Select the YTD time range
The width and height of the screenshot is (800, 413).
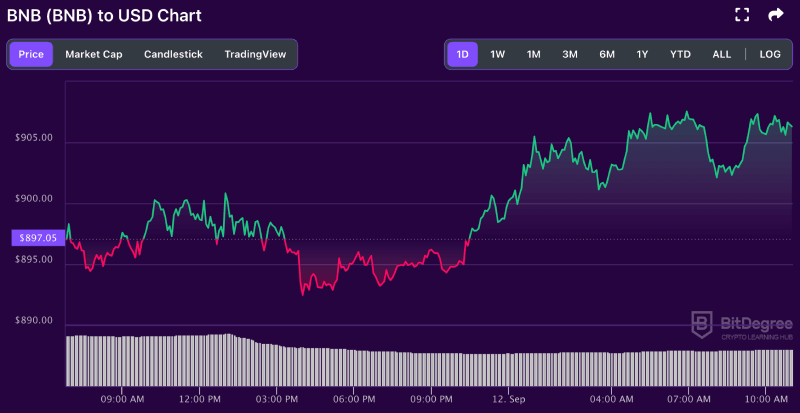click(x=680, y=54)
